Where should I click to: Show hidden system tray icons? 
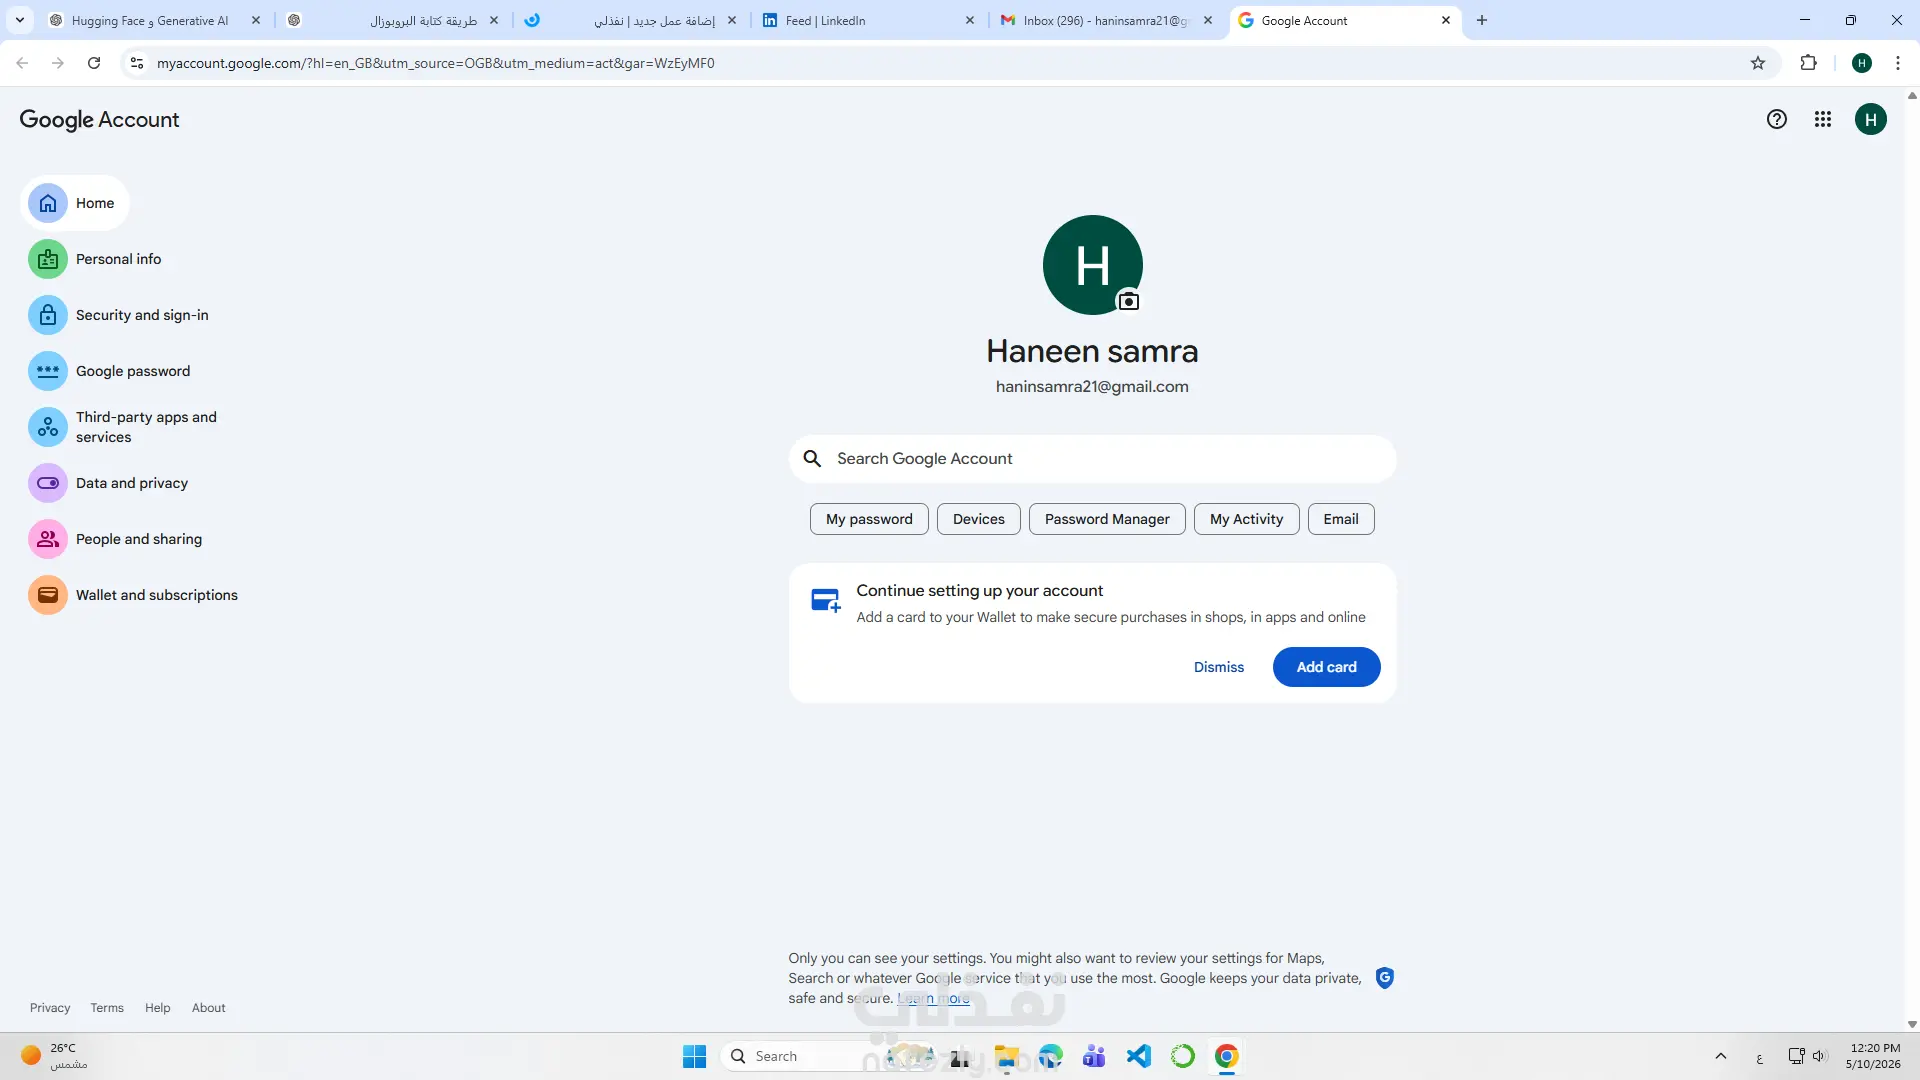[x=1721, y=1056]
